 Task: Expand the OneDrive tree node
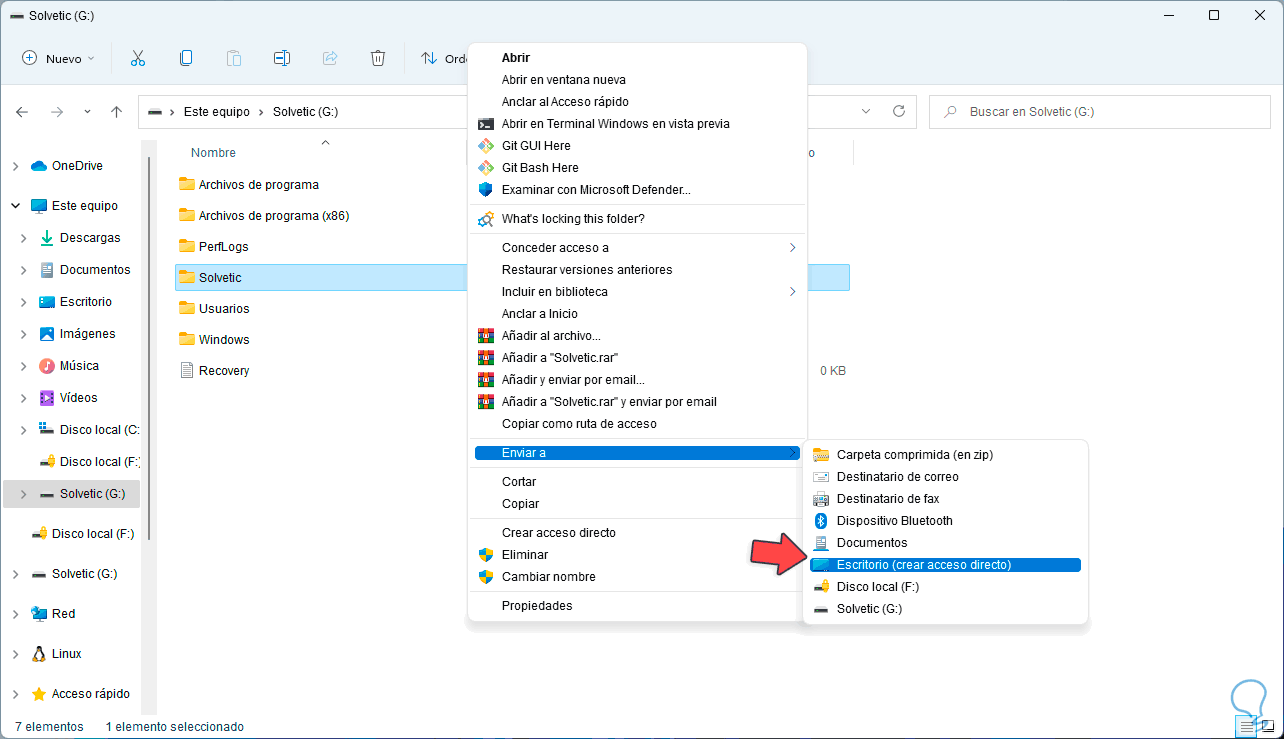[x=16, y=166]
